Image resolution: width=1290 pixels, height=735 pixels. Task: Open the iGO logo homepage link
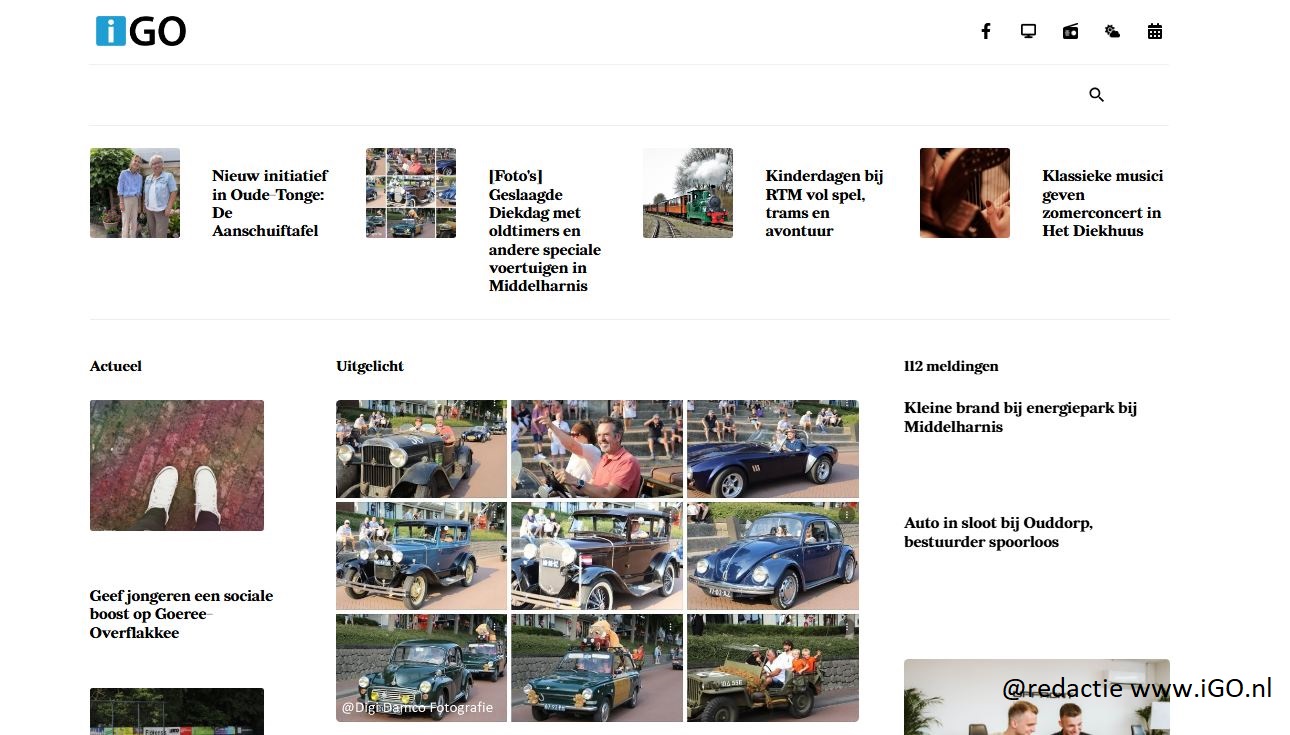(x=141, y=31)
